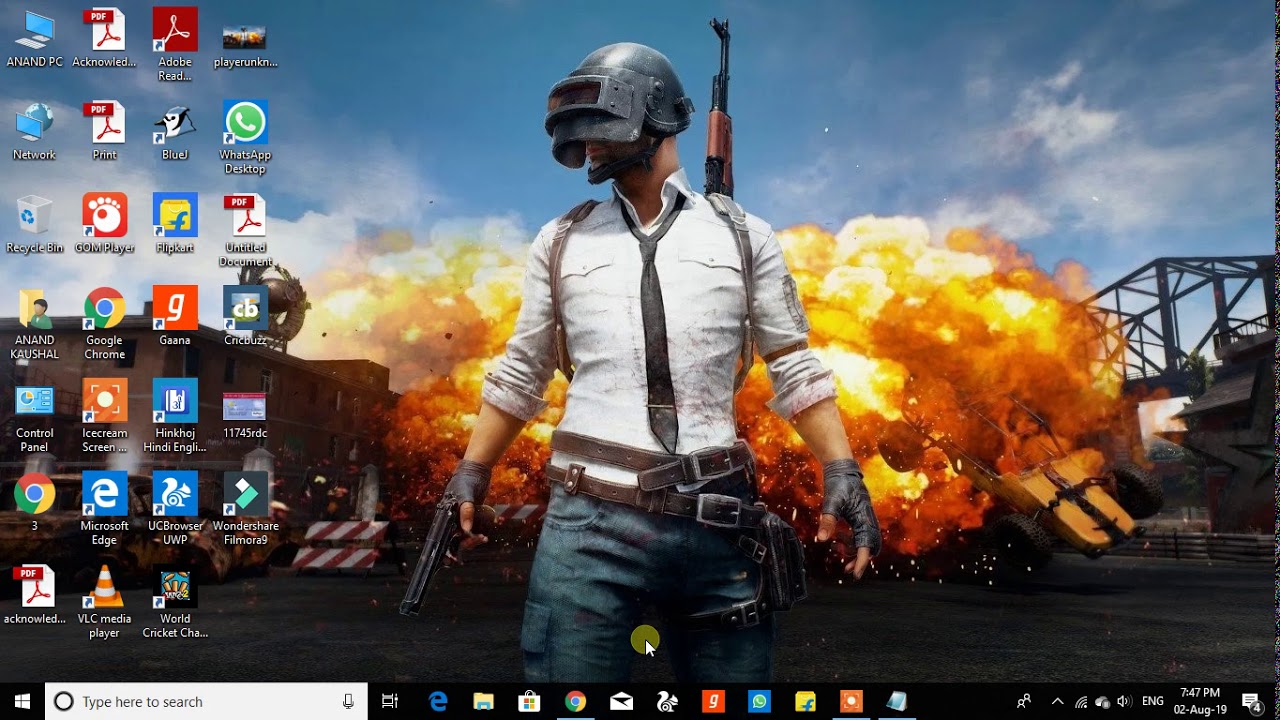This screenshot has height=720, width=1280.
Task: Activate the search box microphone
Action: coord(348,702)
